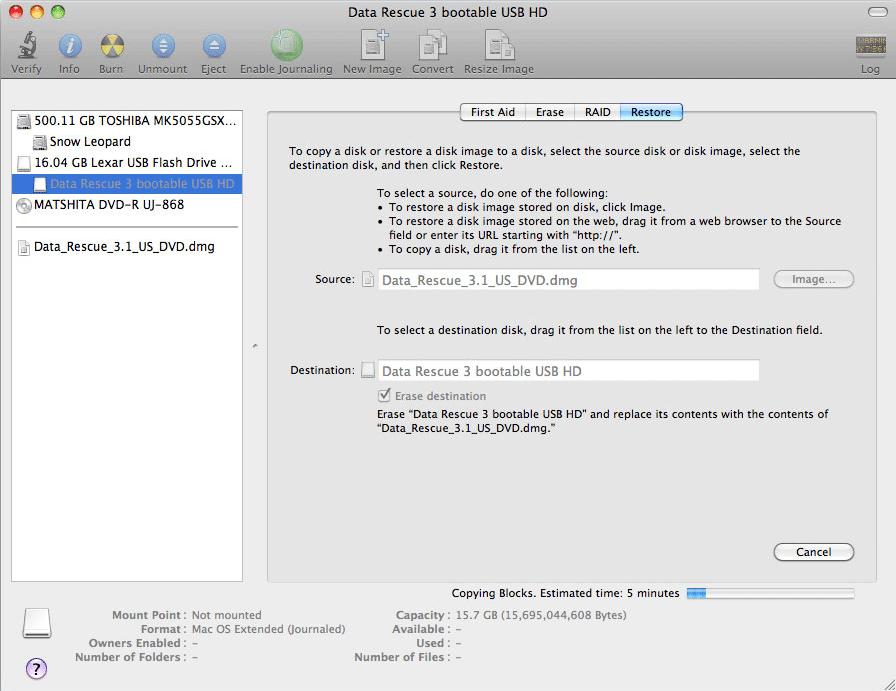Open the Help question mark button

point(37,668)
